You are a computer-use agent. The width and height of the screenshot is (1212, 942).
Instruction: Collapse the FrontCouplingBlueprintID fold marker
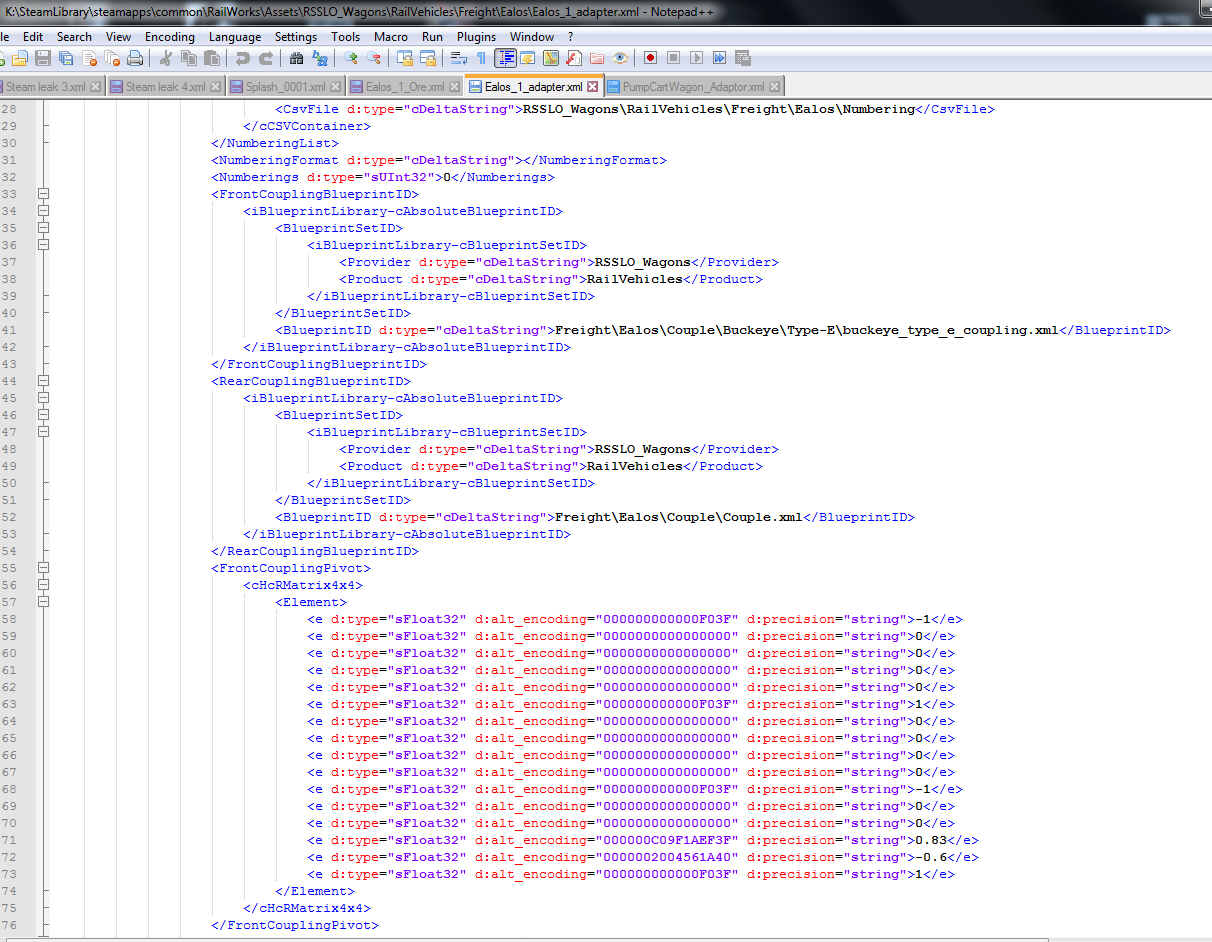click(x=43, y=194)
